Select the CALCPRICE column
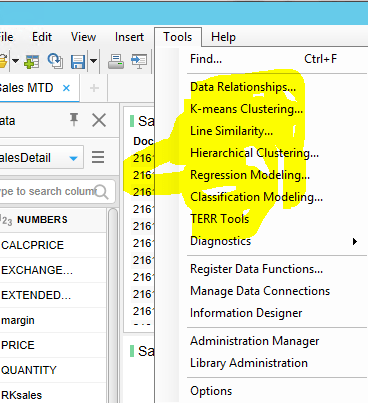 click(53, 245)
